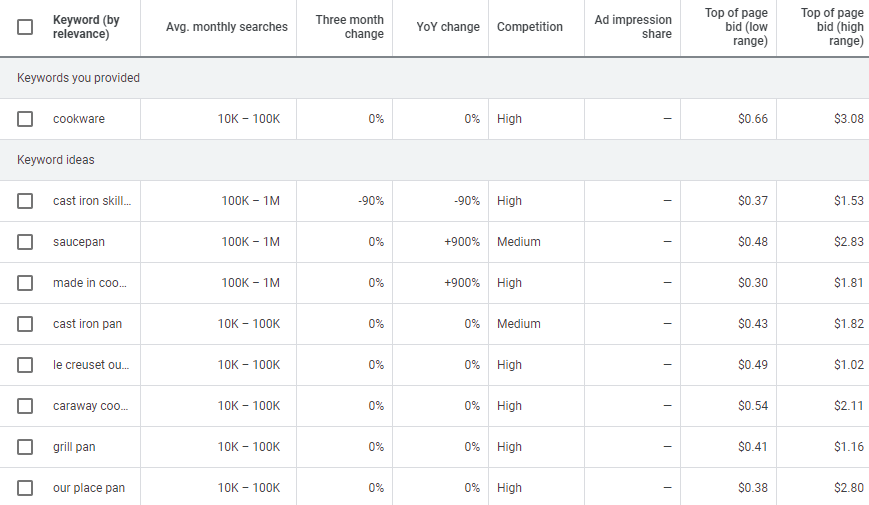This screenshot has width=869, height=505.
Task: Check the select-all checkbox in header
Action: tap(25, 27)
